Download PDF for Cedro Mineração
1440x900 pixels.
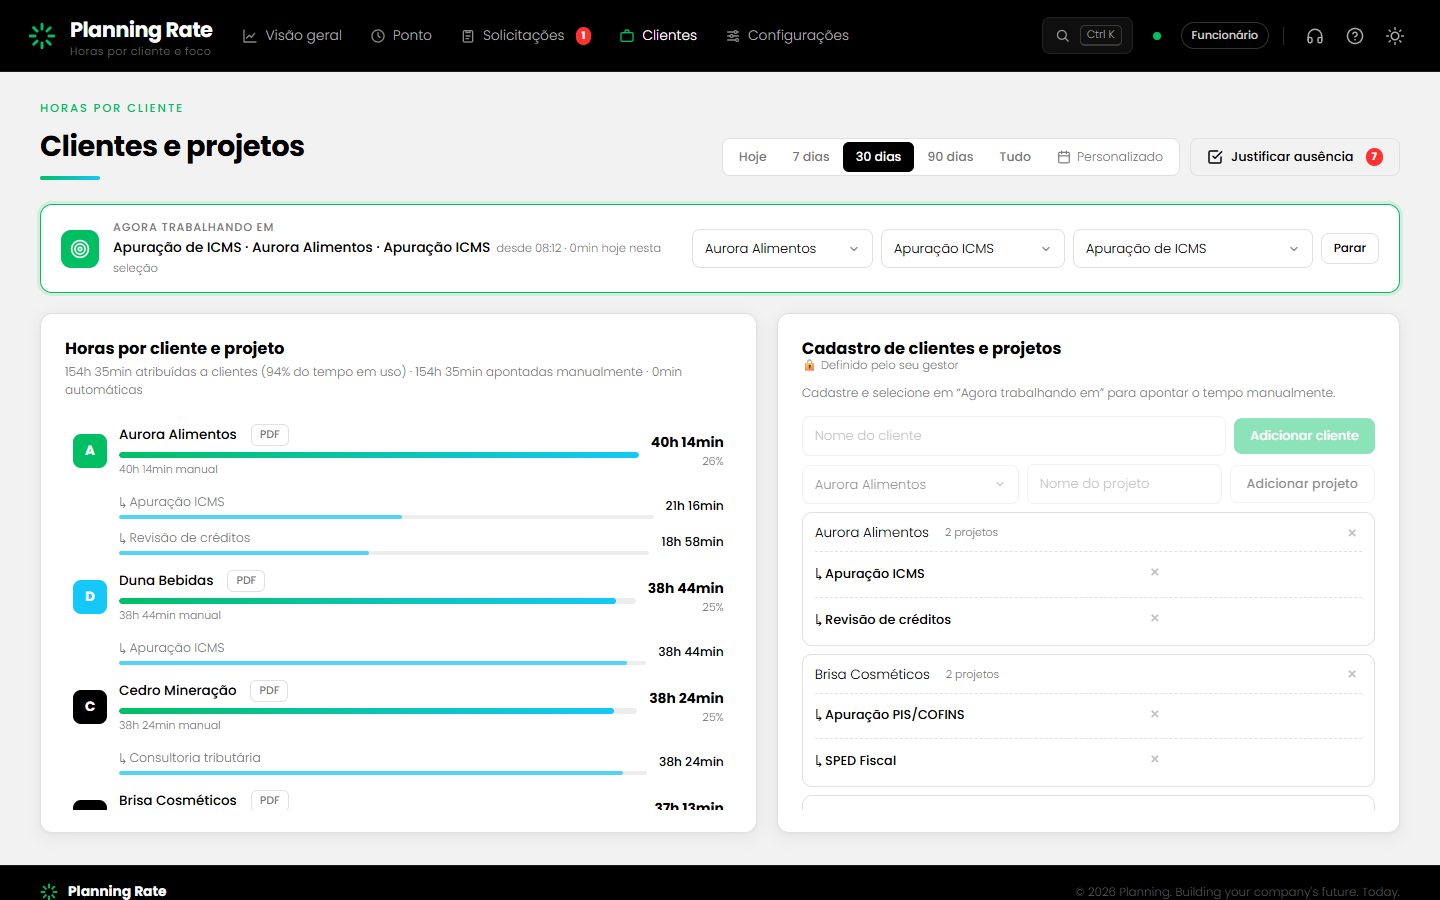(269, 691)
